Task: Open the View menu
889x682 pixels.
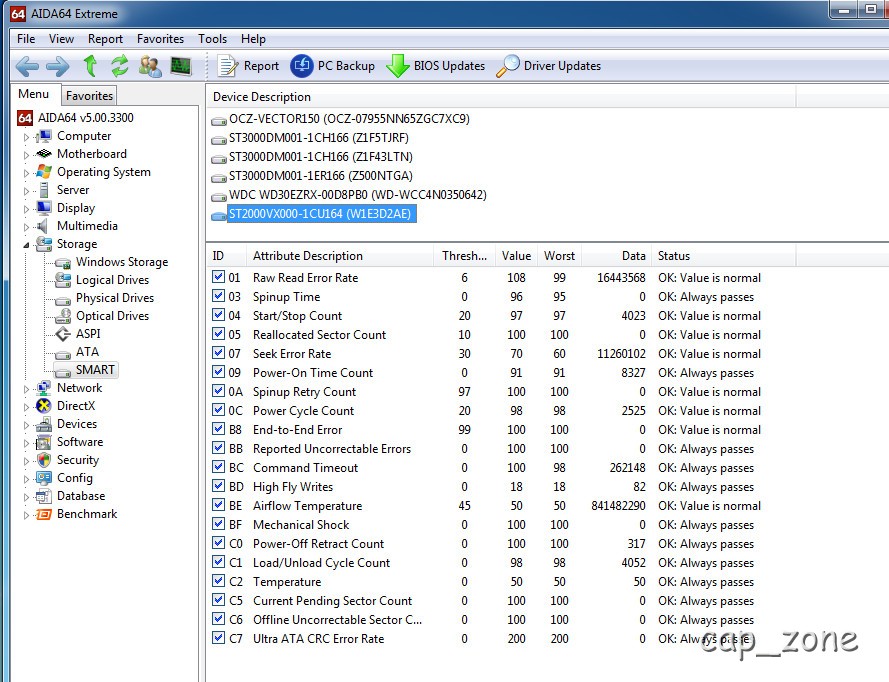Action: tap(61, 39)
